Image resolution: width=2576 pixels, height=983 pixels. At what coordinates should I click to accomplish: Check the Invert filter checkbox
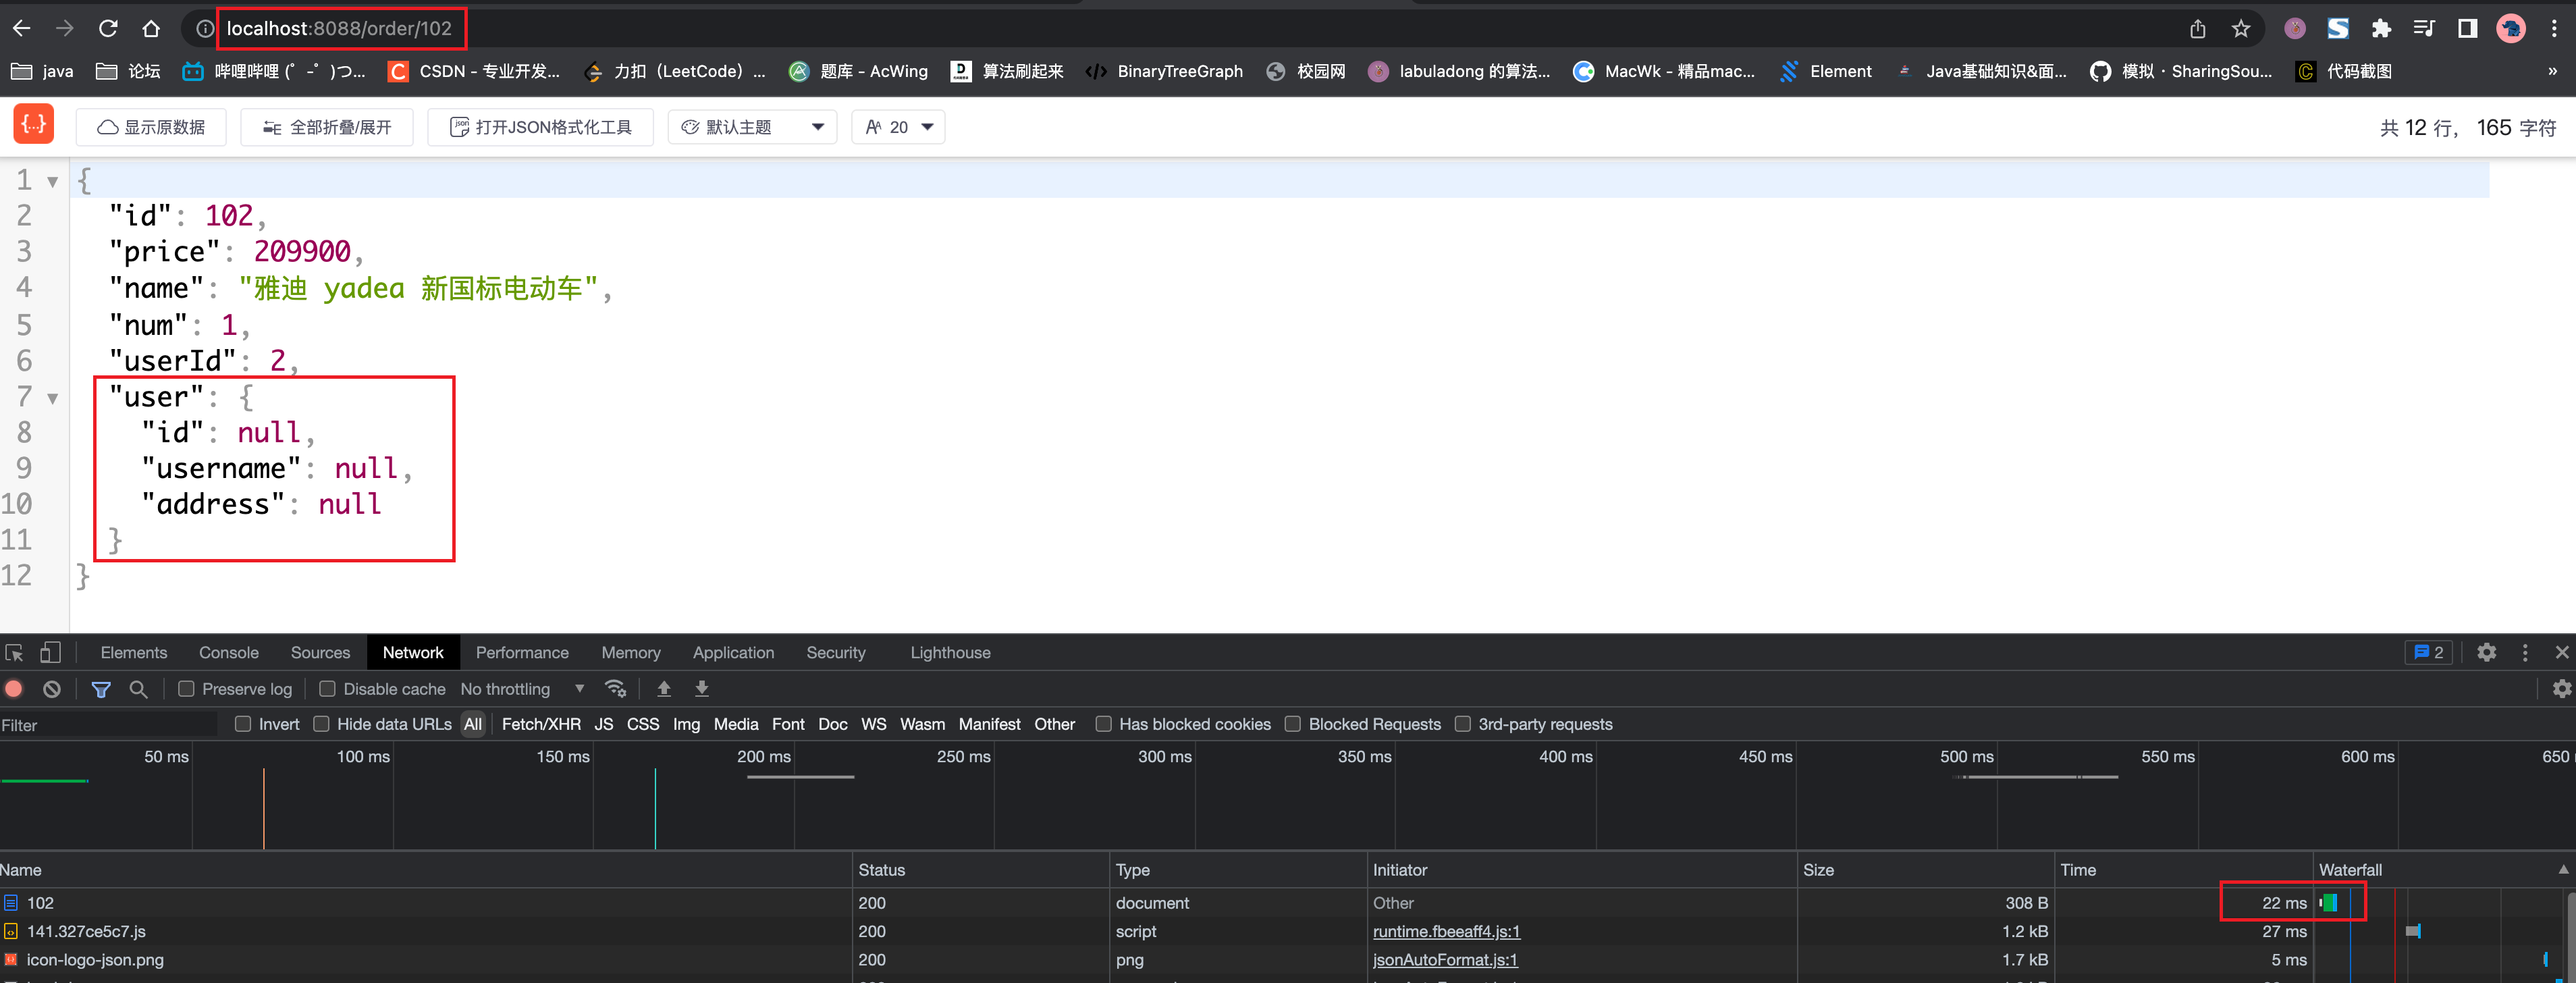coord(243,724)
